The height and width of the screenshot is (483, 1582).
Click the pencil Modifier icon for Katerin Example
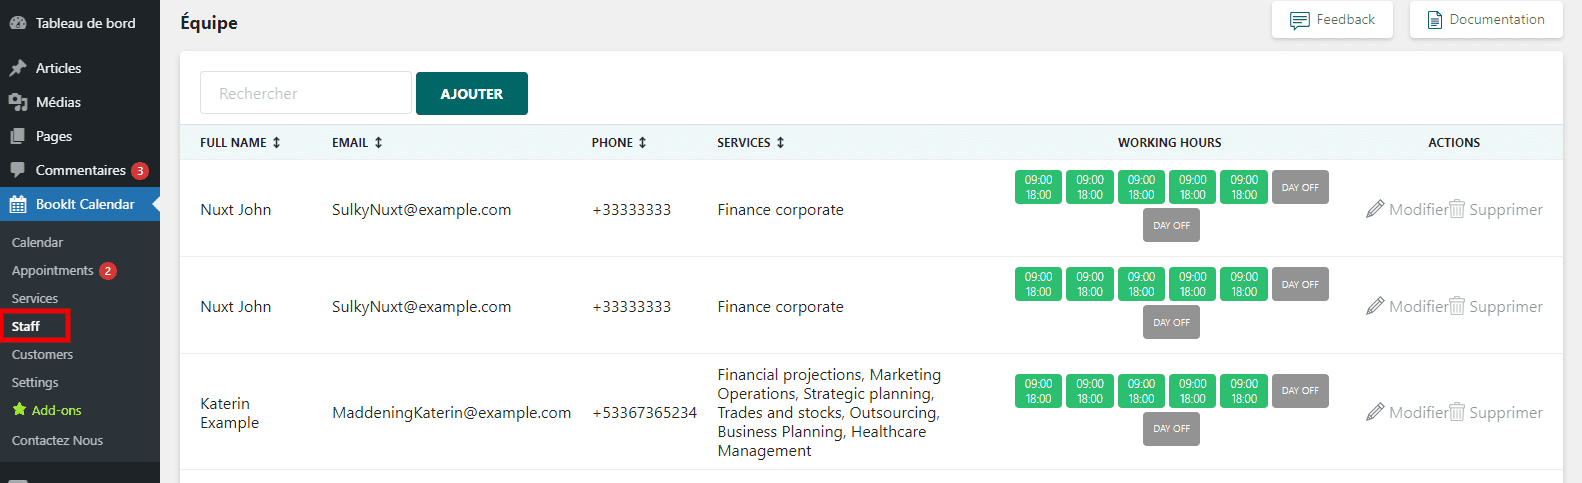(x=1375, y=412)
